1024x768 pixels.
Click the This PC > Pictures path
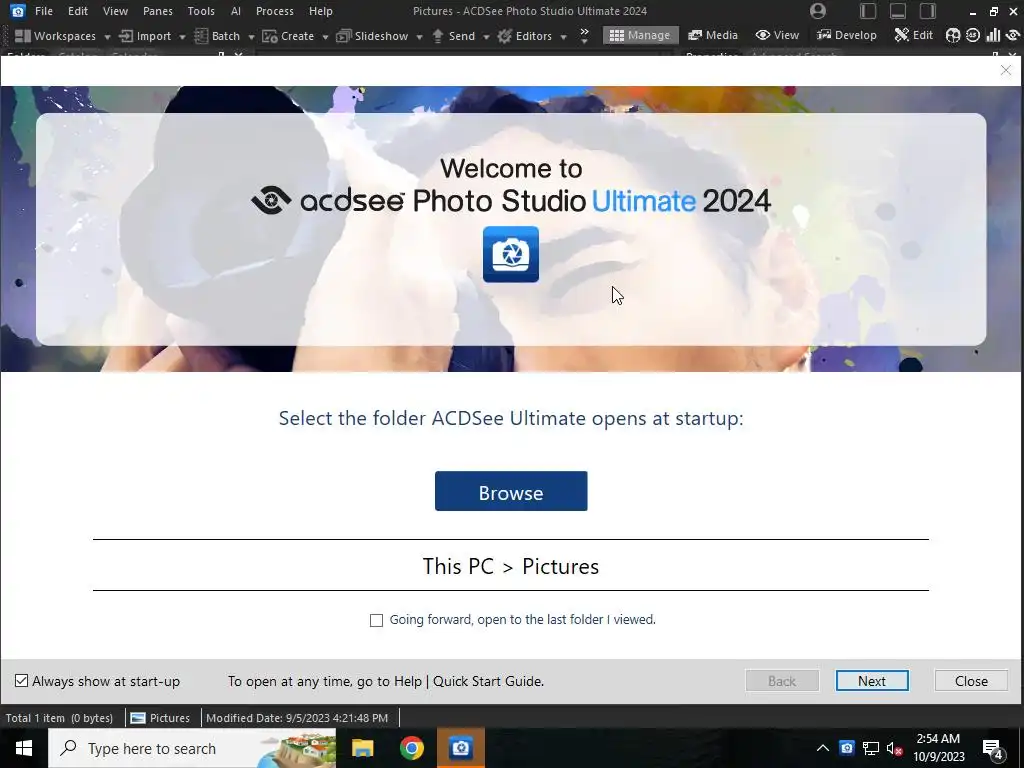[511, 566]
